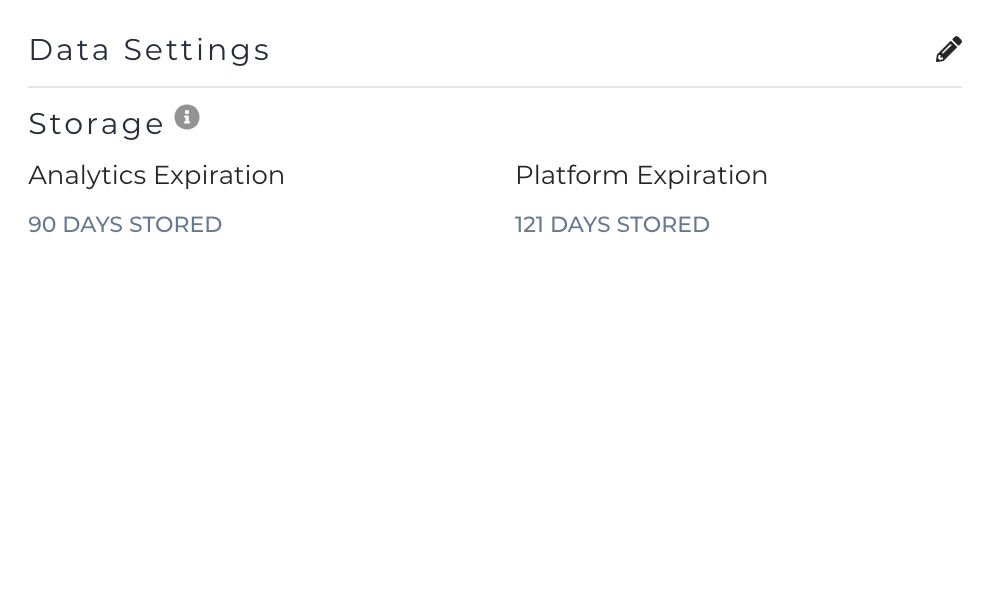
Task: Select the gray circular "i" icon
Action: click(187, 117)
